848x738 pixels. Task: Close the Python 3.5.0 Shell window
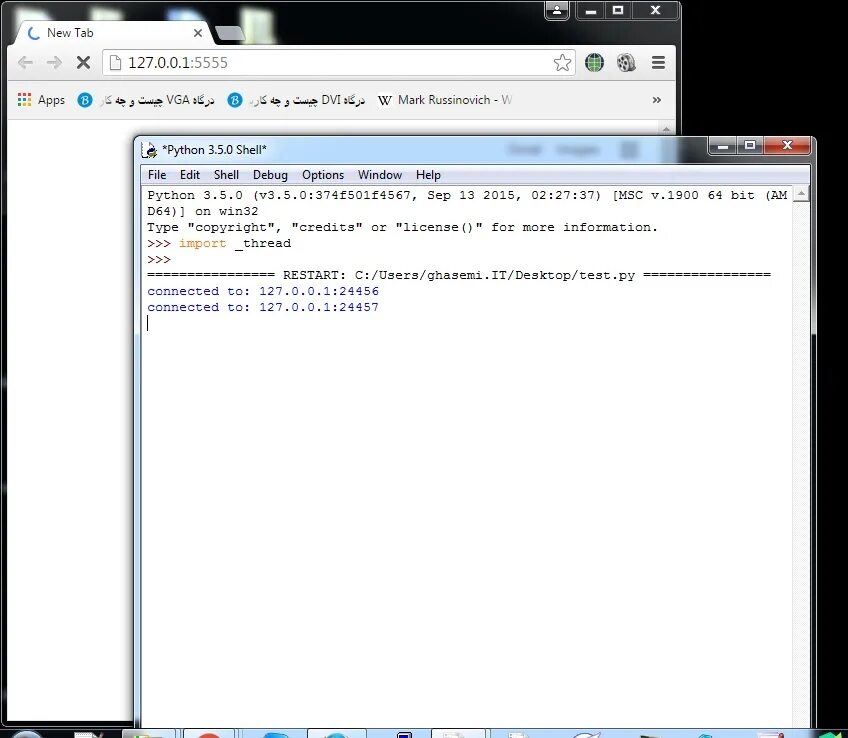pos(787,146)
